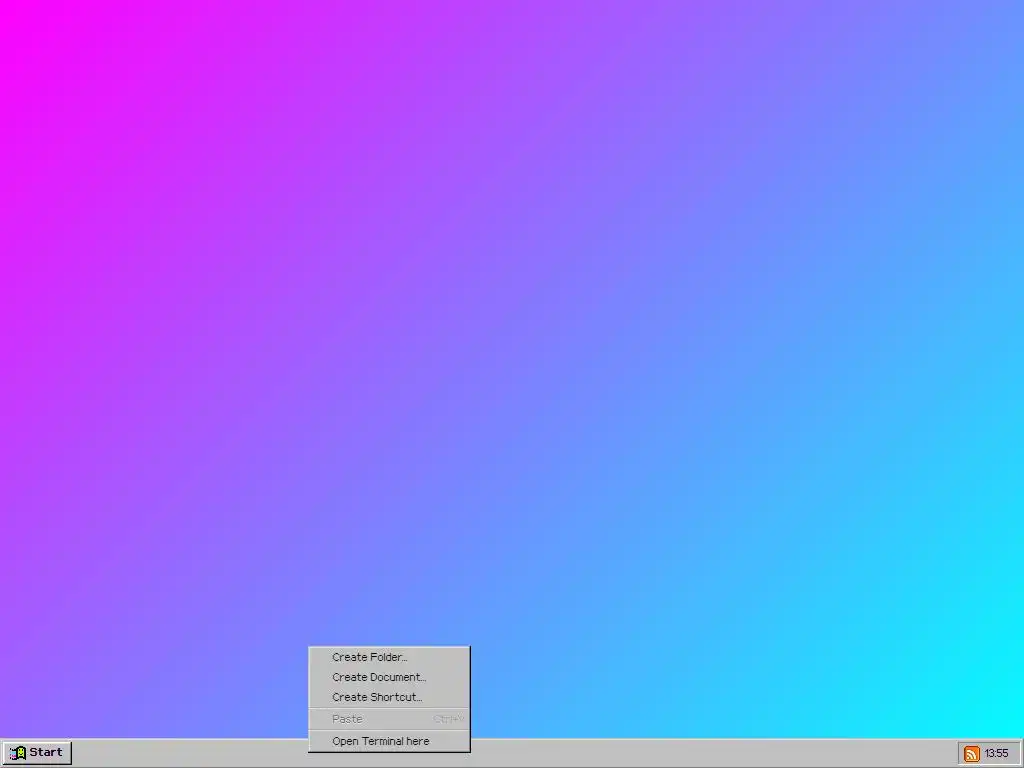Image resolution: width=1024 pixels, height=768 pixels.
Task: Pick the Create Shortcut menu entry
Action: (389, 697)
